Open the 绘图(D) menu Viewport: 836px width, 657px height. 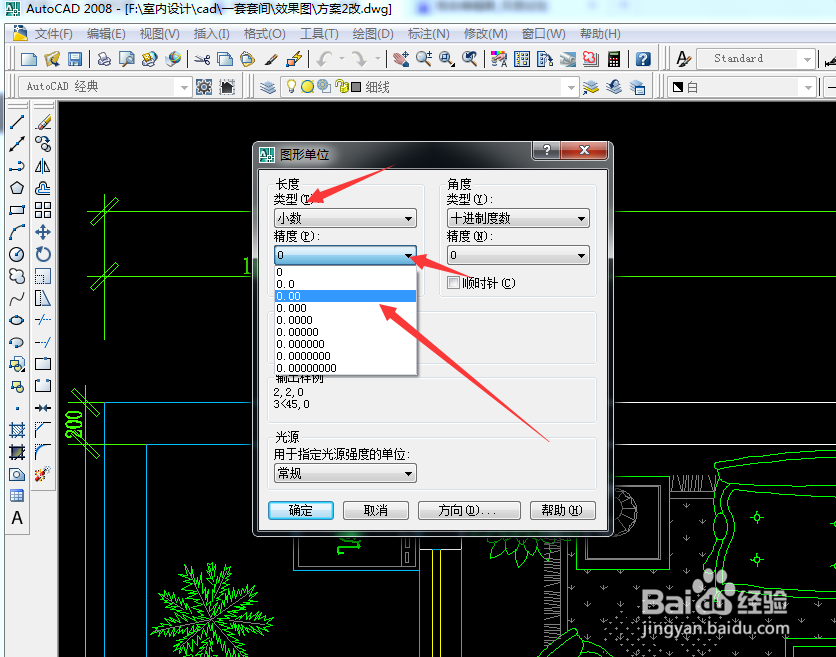[x=373, y=34]
